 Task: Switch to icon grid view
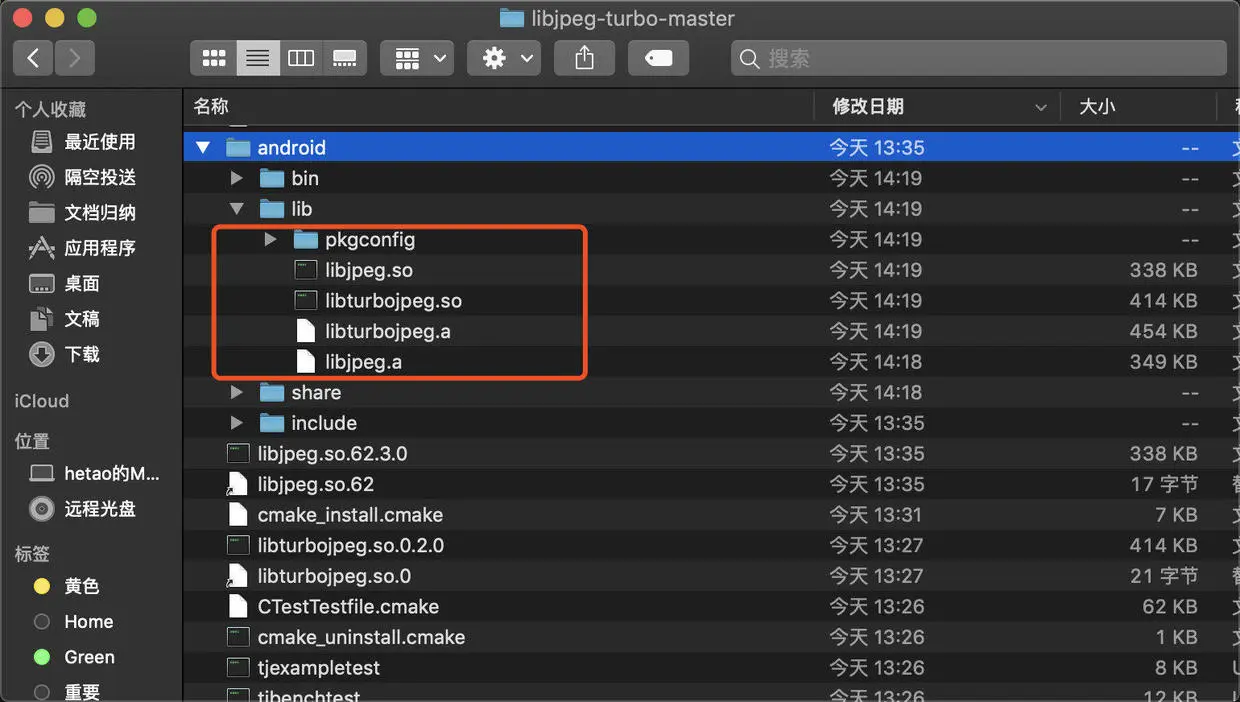[x=214, y=58]
